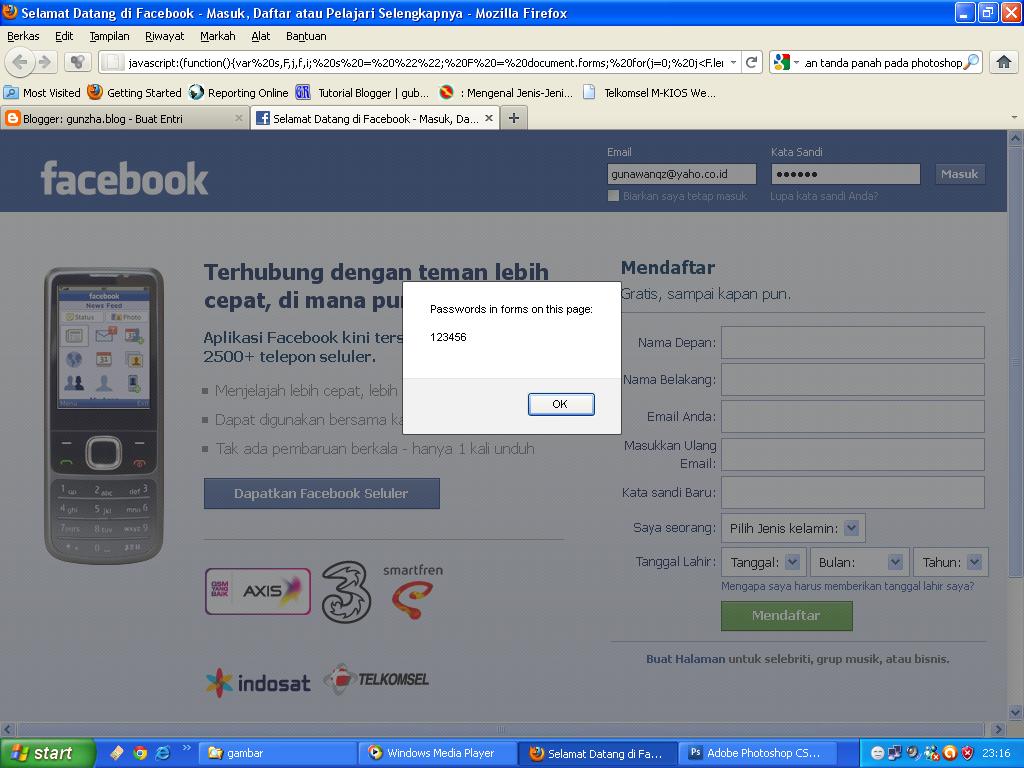Open Getting Started bookmark

(135, 93)
